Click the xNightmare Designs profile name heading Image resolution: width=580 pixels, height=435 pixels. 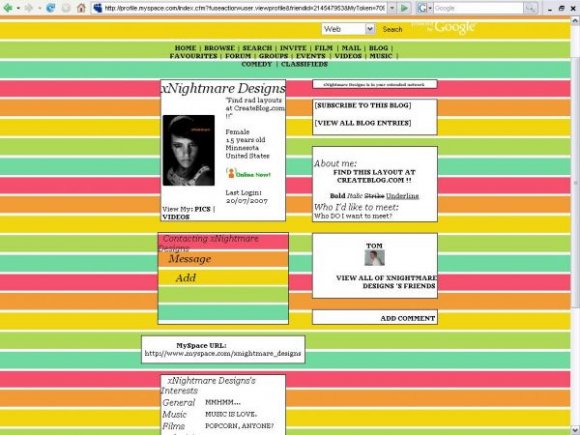click(223, 88)
